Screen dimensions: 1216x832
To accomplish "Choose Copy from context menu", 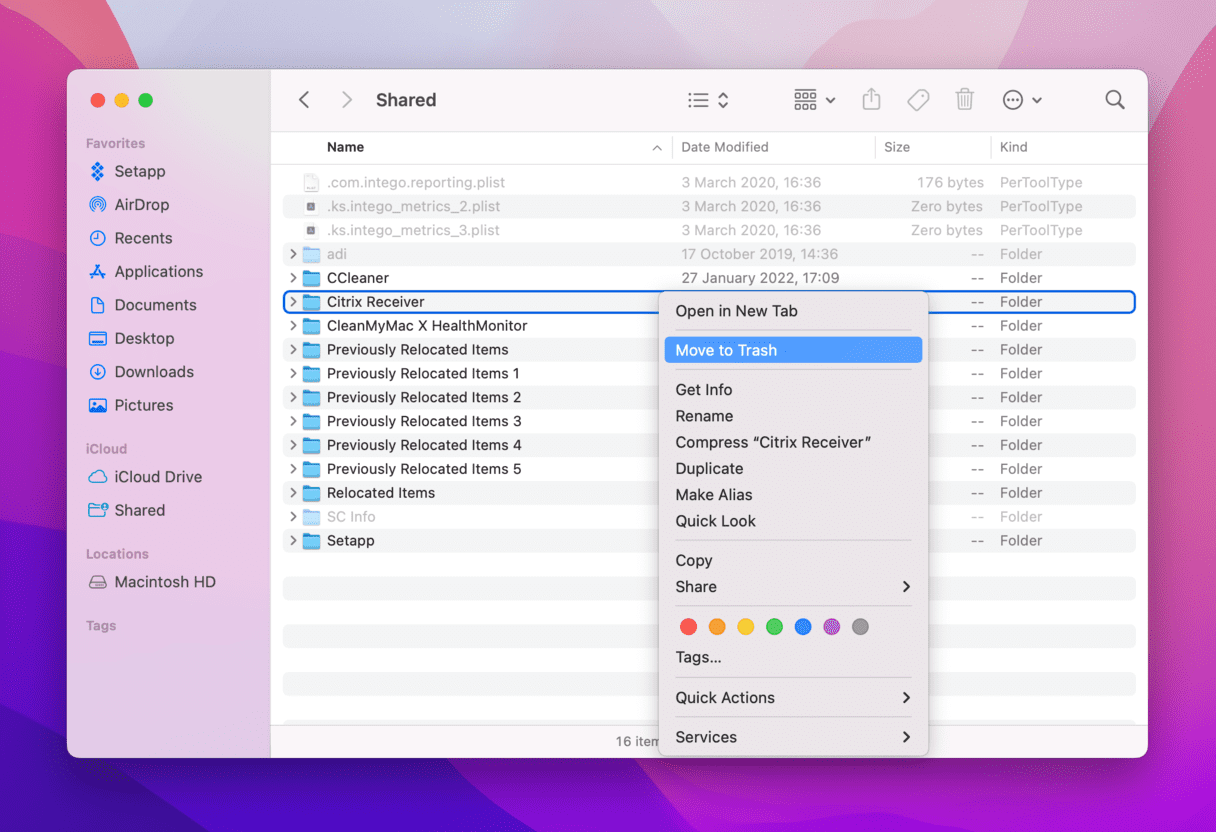I will (793, 561).
